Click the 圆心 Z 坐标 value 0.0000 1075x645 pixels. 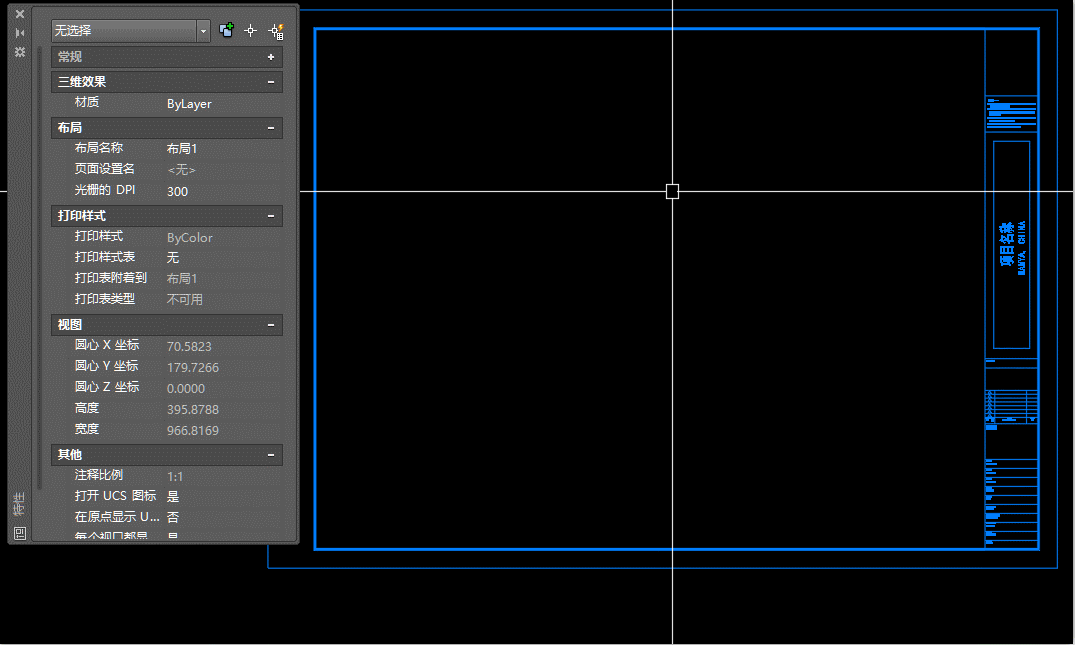tap(186, 389)
